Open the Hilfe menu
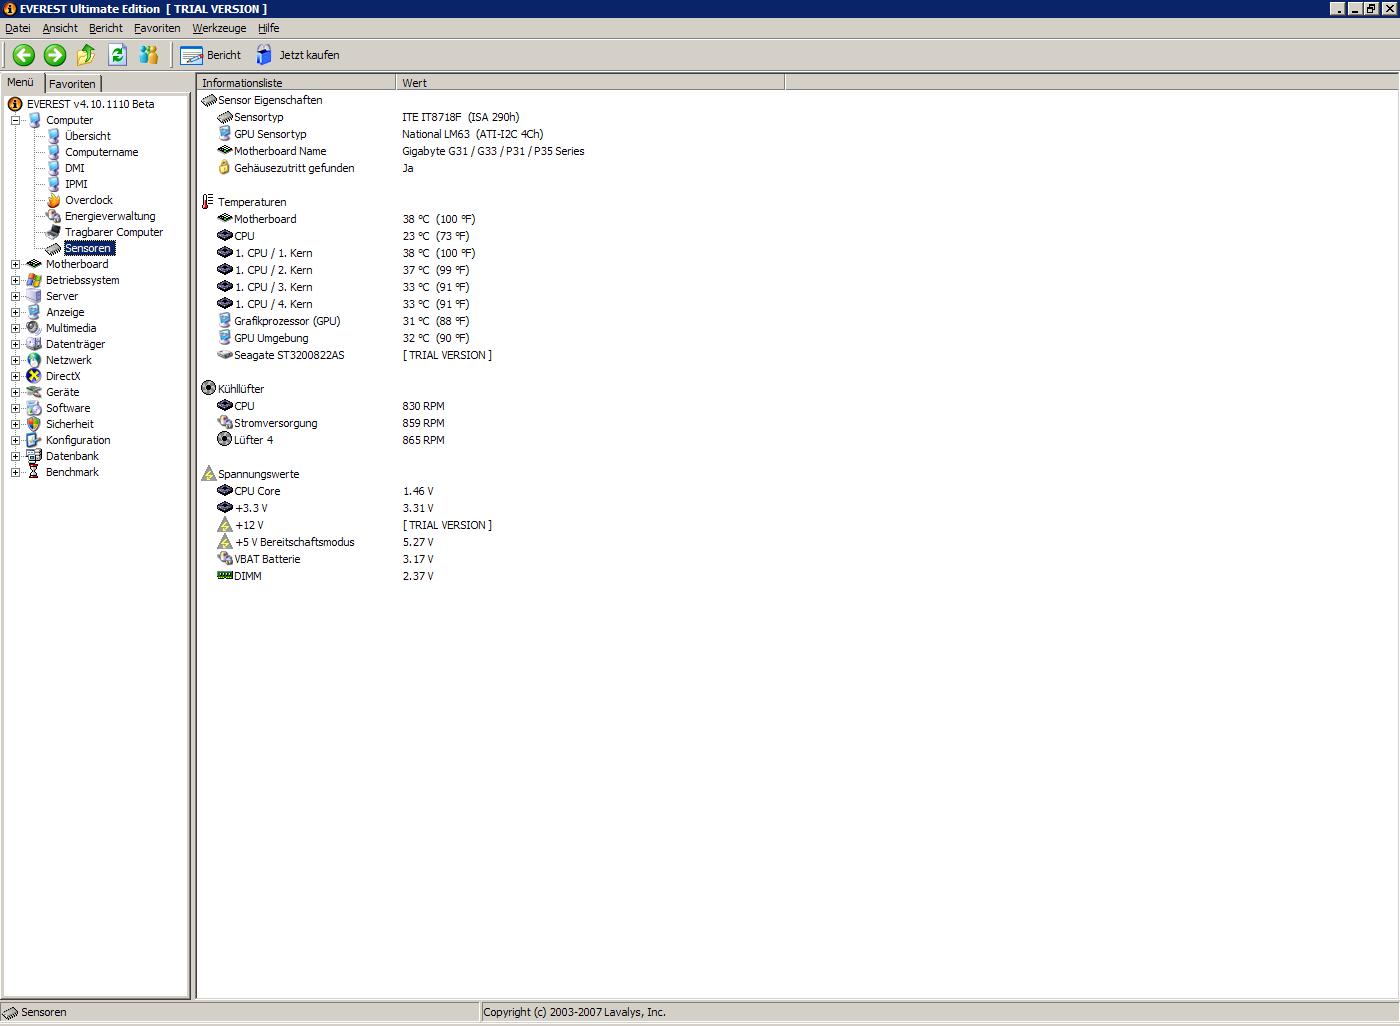Viewport: 1400px width, 1026px height. tap(269, 28)
